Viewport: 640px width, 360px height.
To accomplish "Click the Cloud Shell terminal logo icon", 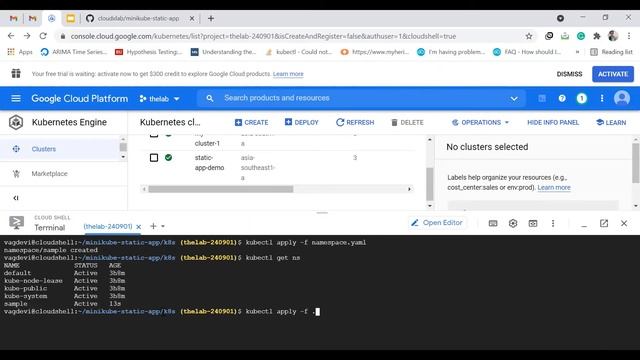I will click(x=16, y=222).
